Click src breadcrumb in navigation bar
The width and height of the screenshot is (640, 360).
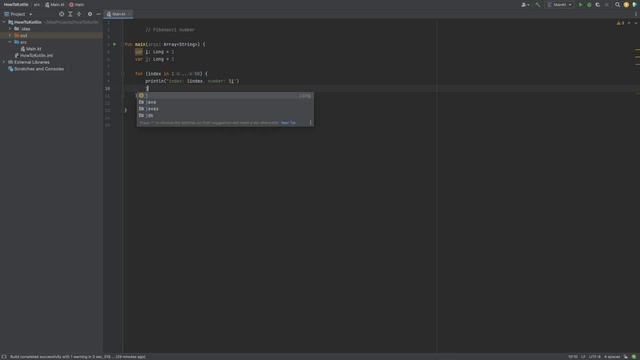37,4
